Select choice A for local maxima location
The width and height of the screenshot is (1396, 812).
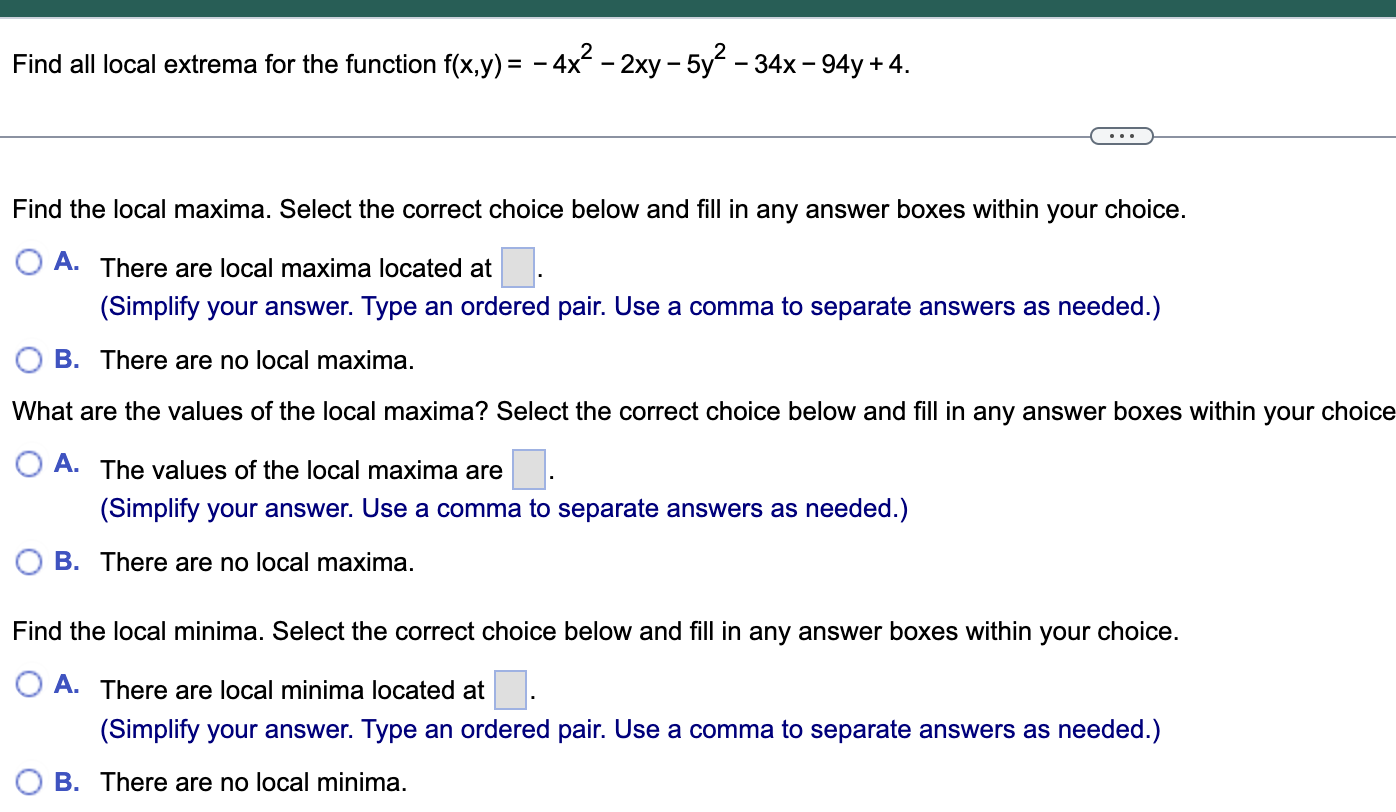pos(28,261)
